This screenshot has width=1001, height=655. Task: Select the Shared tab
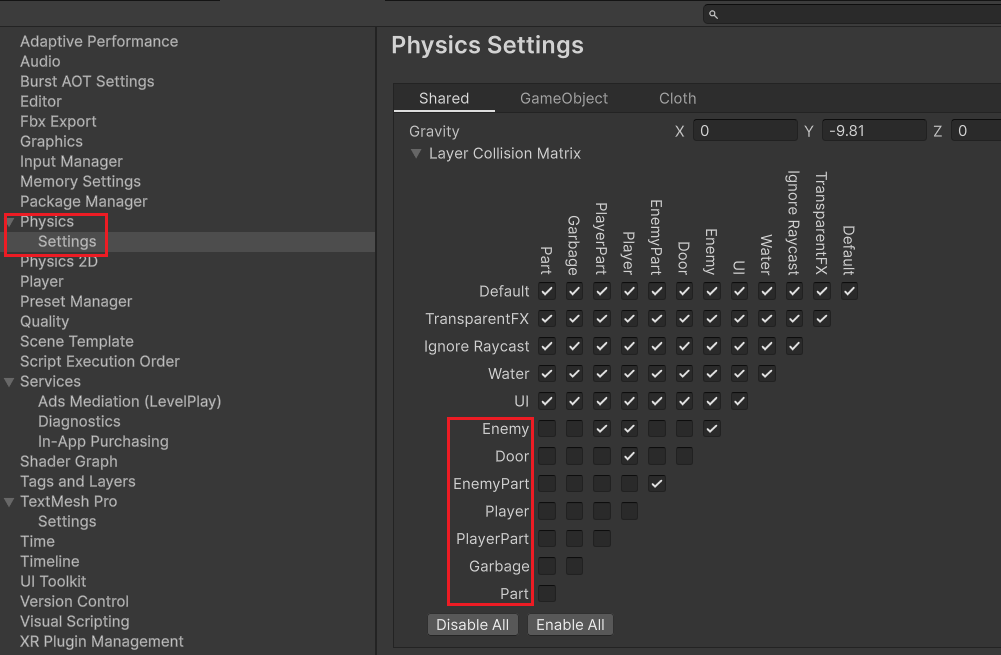(x=444, y=98)
